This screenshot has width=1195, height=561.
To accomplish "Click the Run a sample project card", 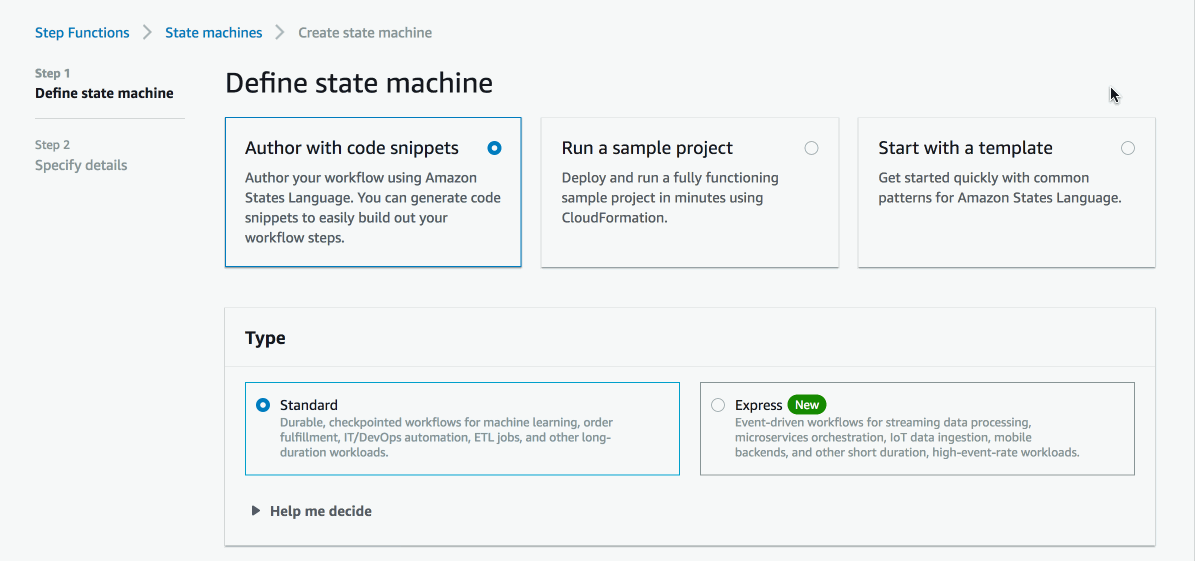I will pos(690,192).
